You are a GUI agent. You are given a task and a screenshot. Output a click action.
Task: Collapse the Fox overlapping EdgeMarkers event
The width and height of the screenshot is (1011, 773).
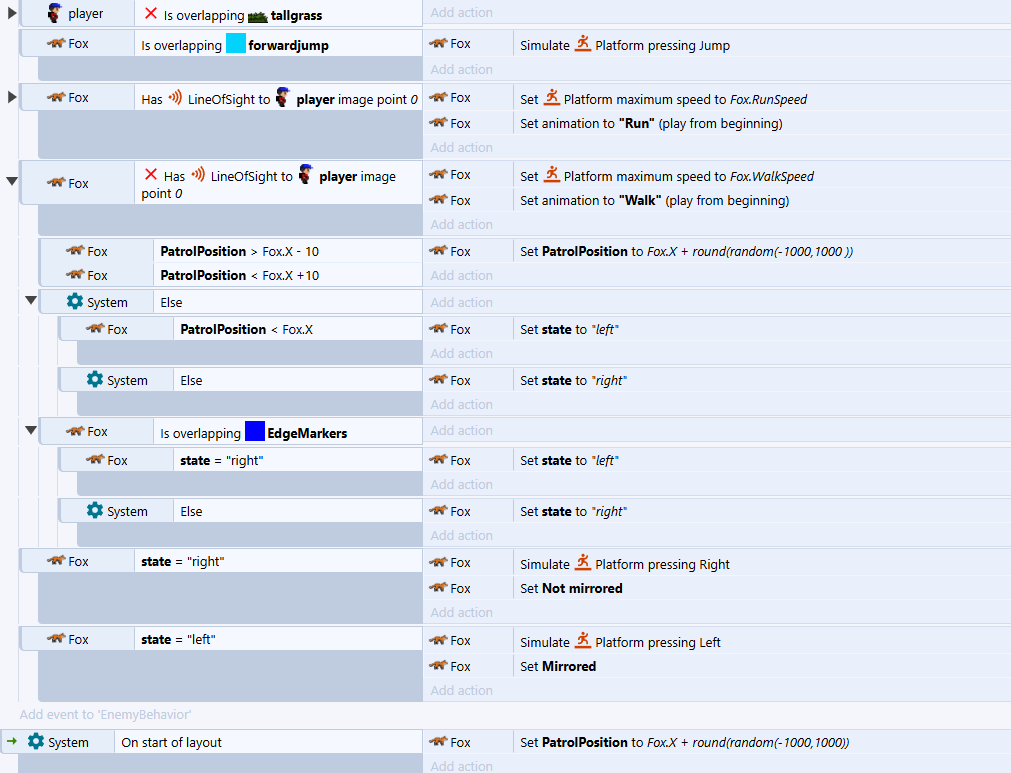pyautogui.click(x=31, y=431)
